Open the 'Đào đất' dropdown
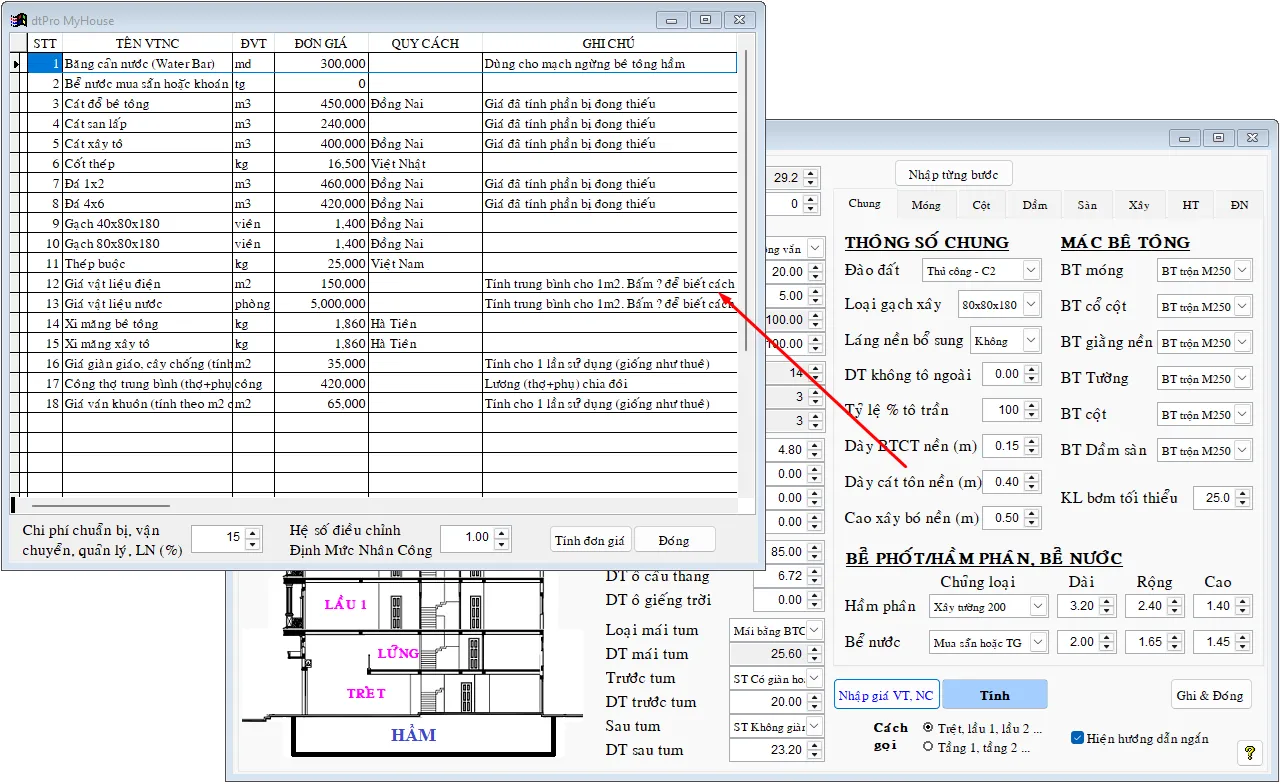Image resolution: width=1281 pixels, height=784 pixels. 1030,271
